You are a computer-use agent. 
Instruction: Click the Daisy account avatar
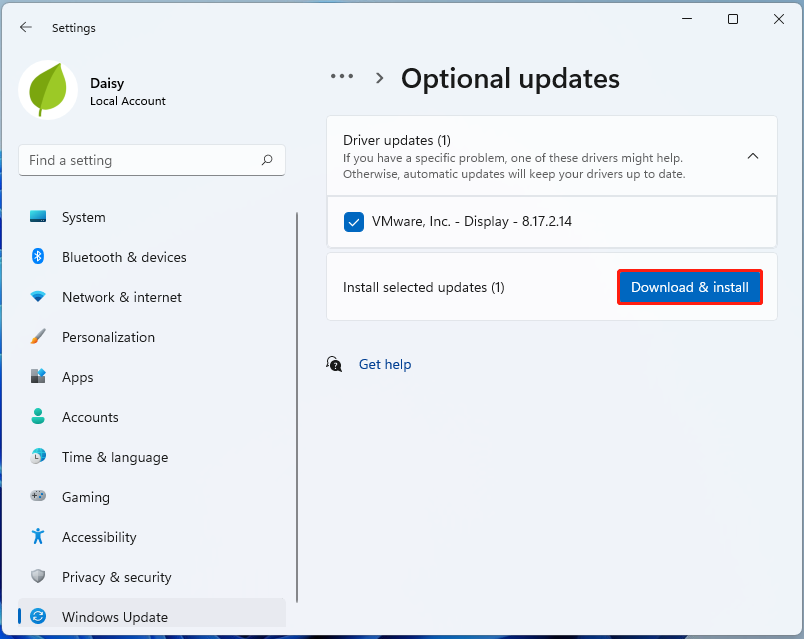[x=47, y=90]
